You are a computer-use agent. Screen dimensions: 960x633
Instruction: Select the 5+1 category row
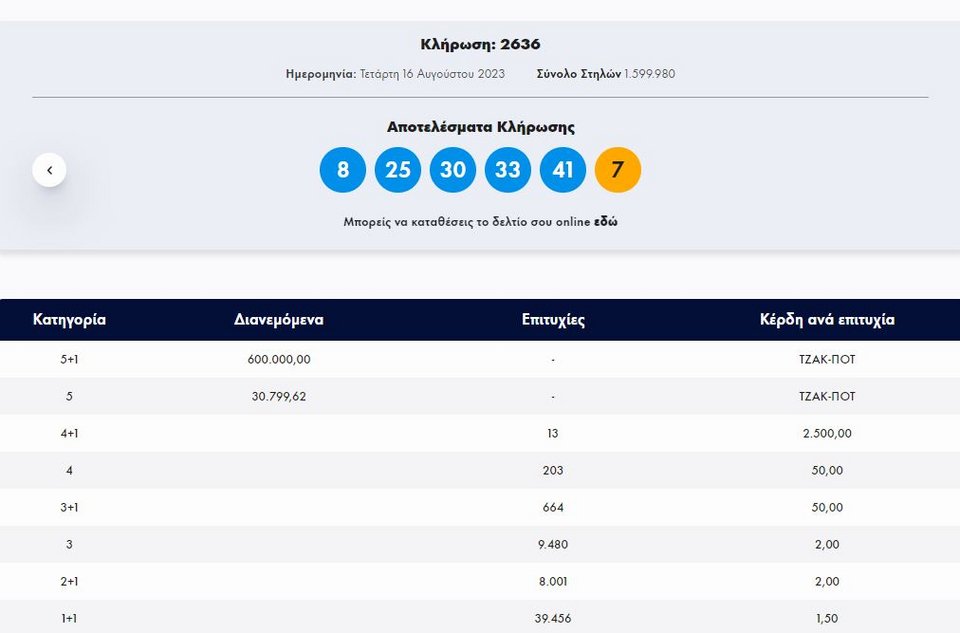click(480, 359)
